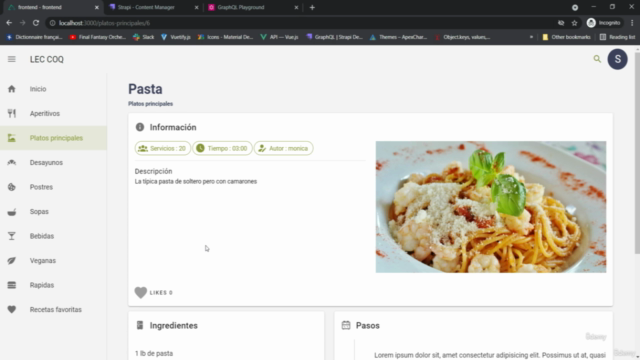The height and width of the screenshot is (360, 640).
Task: Click the browser forward arrow
Action: pos(22,23)
